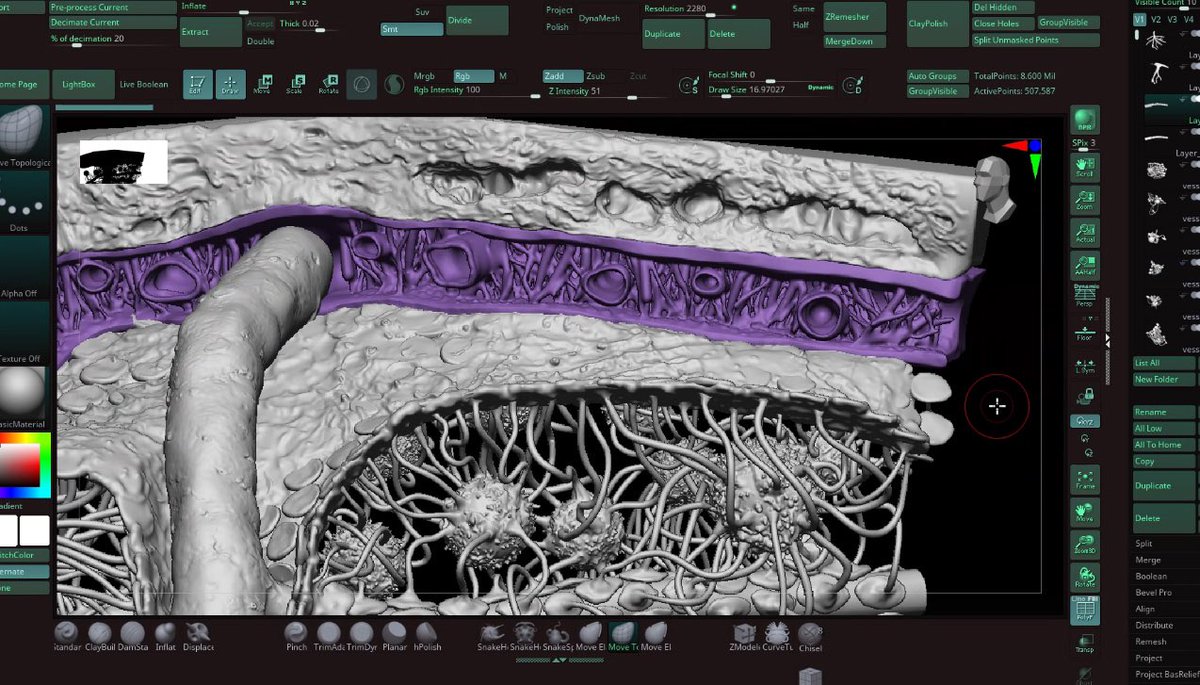Click the Divide button

tap(477, 20)
